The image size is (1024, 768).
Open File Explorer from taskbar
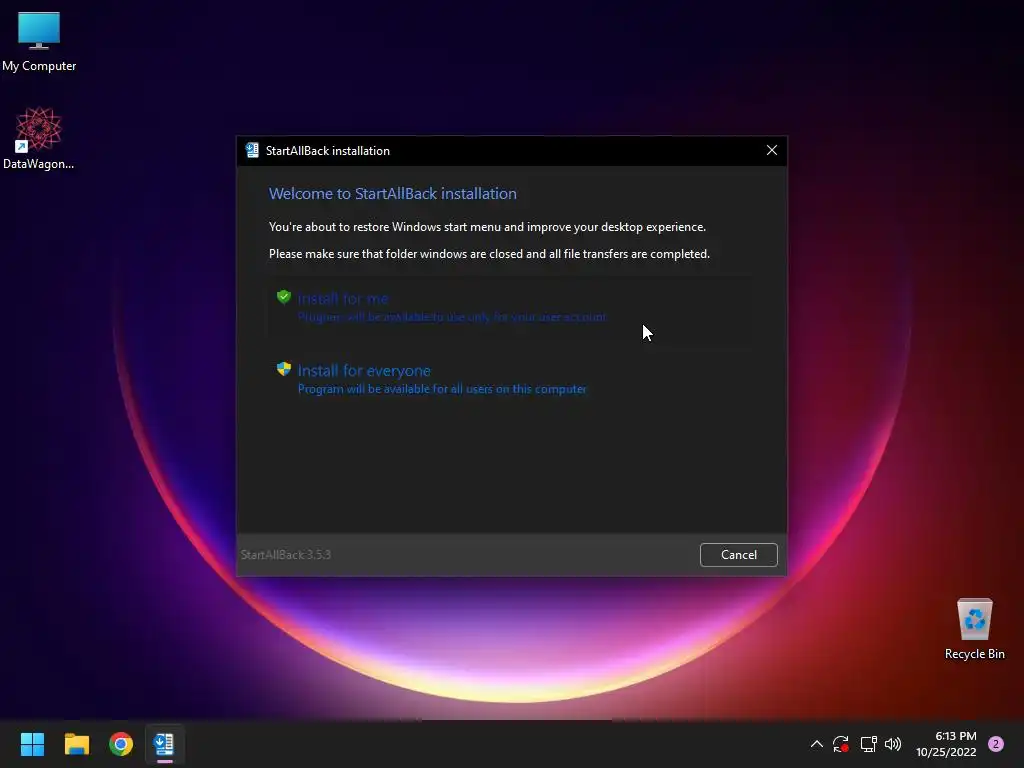[x=76, y=744]
